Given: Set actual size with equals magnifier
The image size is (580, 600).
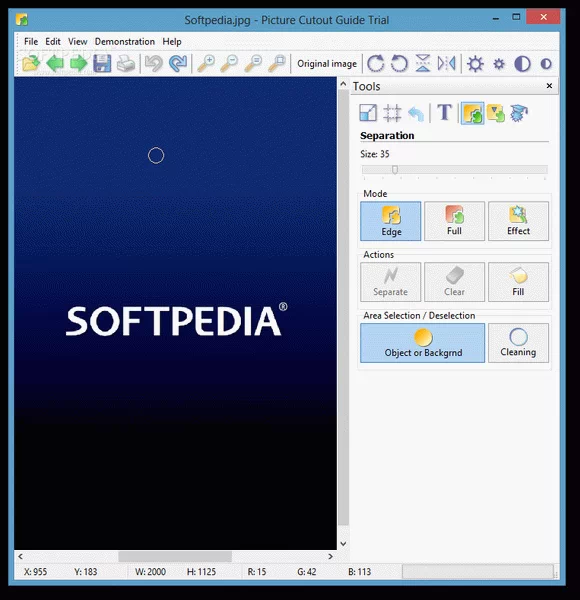Looking at the screenshot, I should pos(253,64).
